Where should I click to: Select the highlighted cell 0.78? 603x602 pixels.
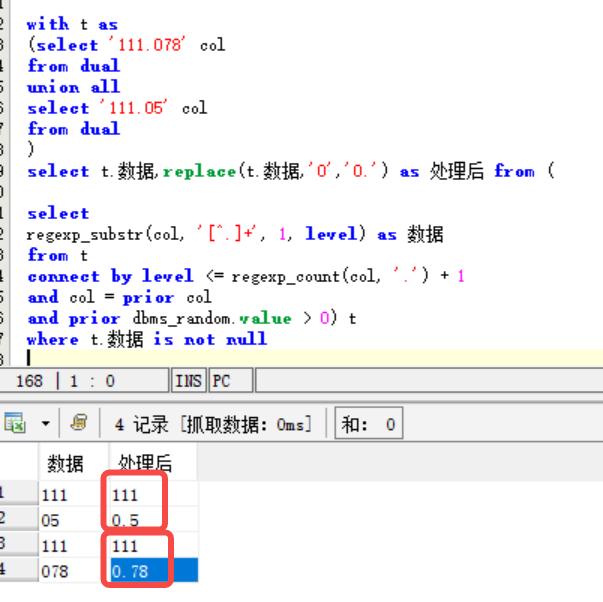click(154, 571)
